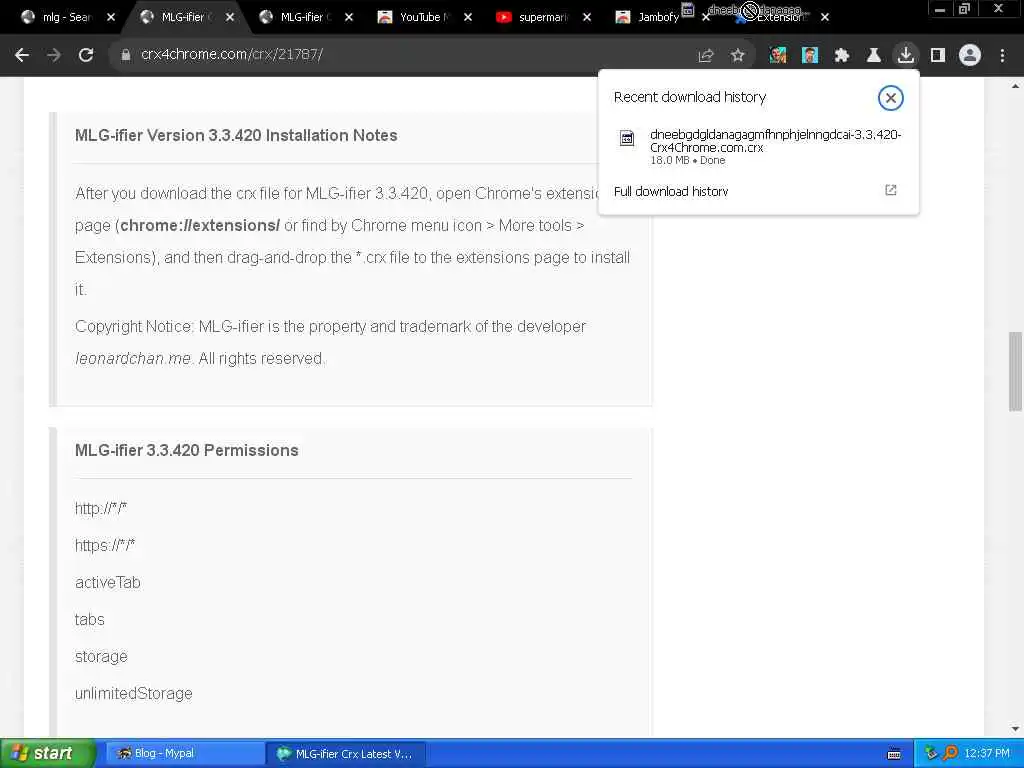Click the orange magnifier tray icon

coord(950,753)
